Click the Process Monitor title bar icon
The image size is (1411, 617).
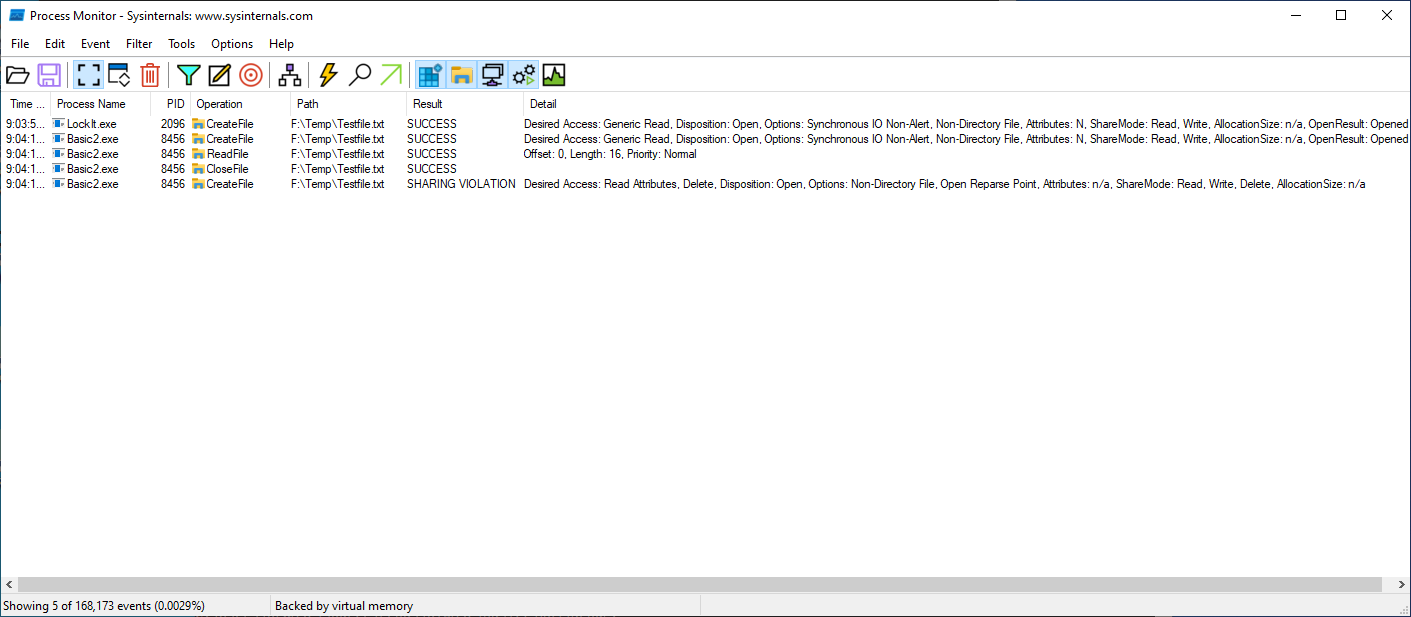[17, 15]
